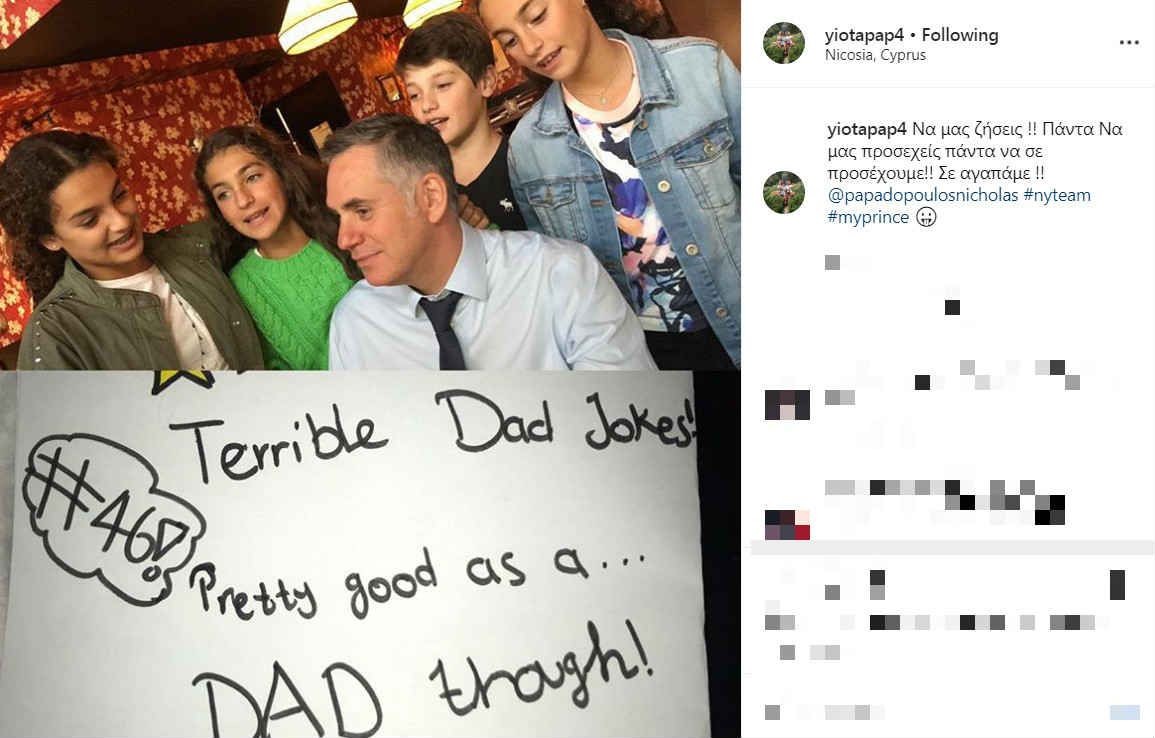
Task: Open the @papadopoulosnicholas mention
Action: [x=923, y=195]
